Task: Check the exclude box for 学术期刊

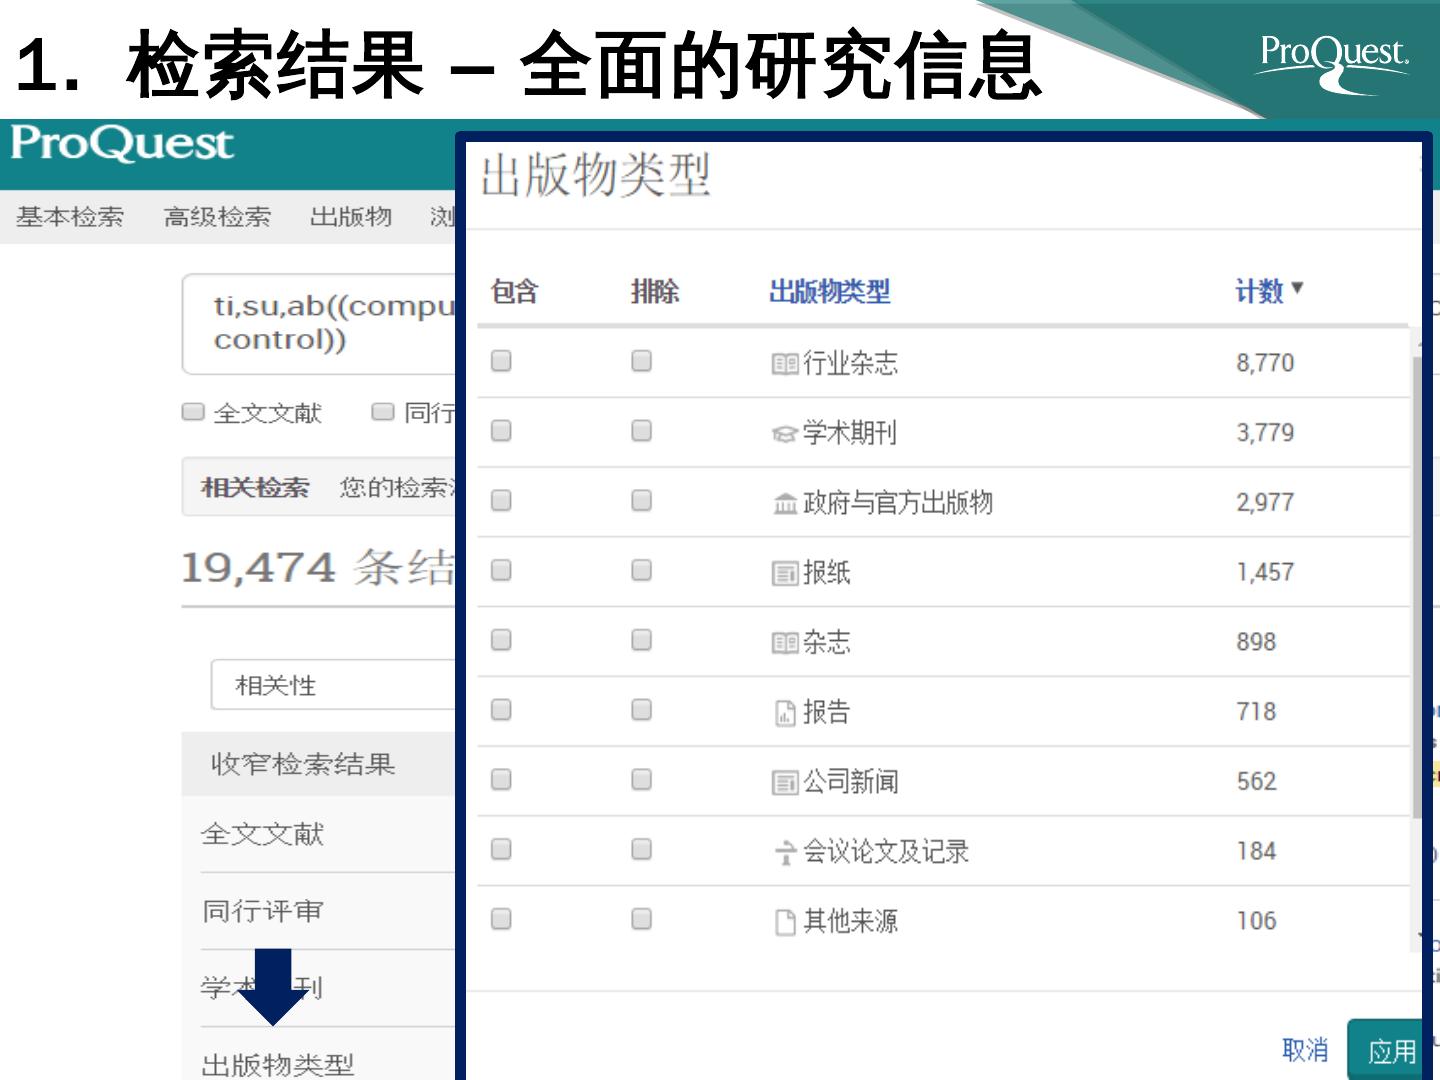Action: click(641, 431)
